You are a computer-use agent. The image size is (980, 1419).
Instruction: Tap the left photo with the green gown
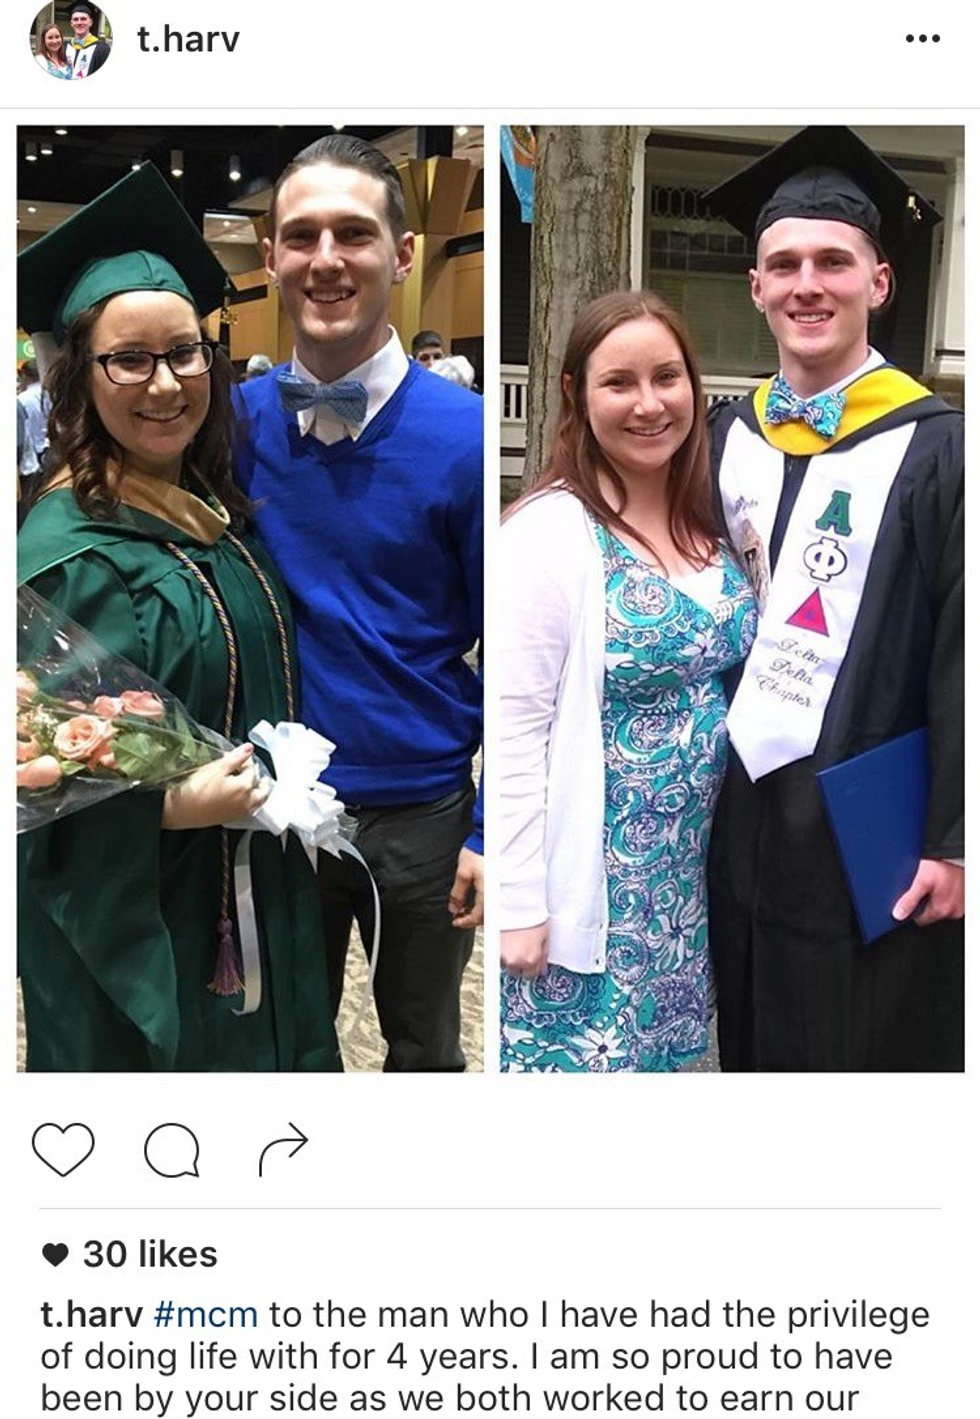(250, 598)
